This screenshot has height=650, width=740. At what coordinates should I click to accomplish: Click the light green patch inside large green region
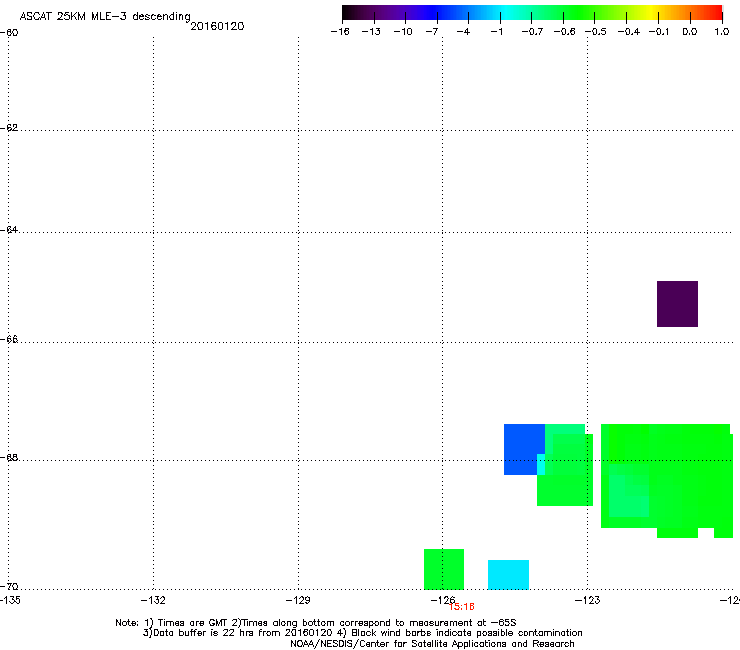[629, 491]
